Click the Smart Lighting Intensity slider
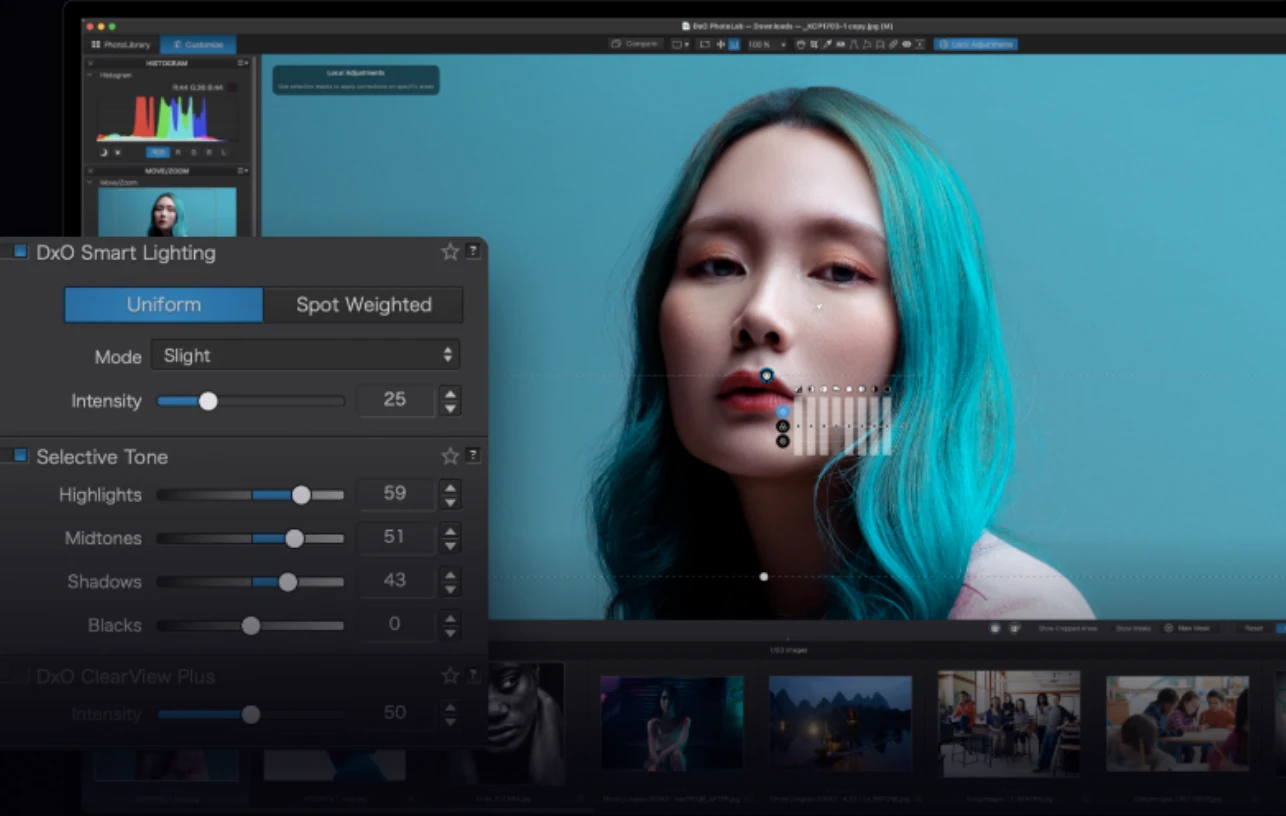The width and height of the screenshot is (1286, 816). [251, 401]
